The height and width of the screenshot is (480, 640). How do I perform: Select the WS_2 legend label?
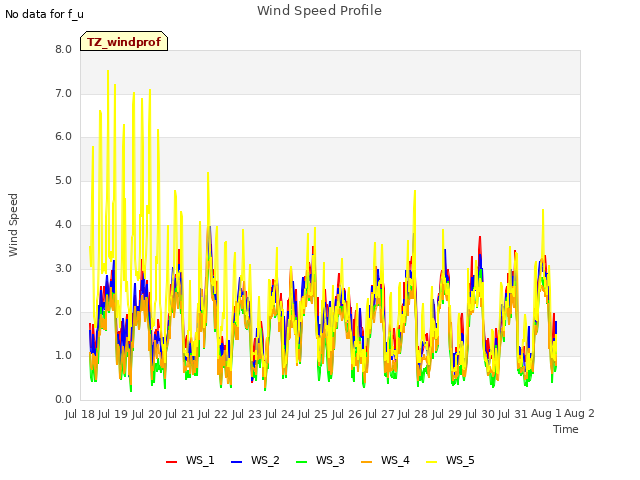pyautogui.click(x=265, y=460)
